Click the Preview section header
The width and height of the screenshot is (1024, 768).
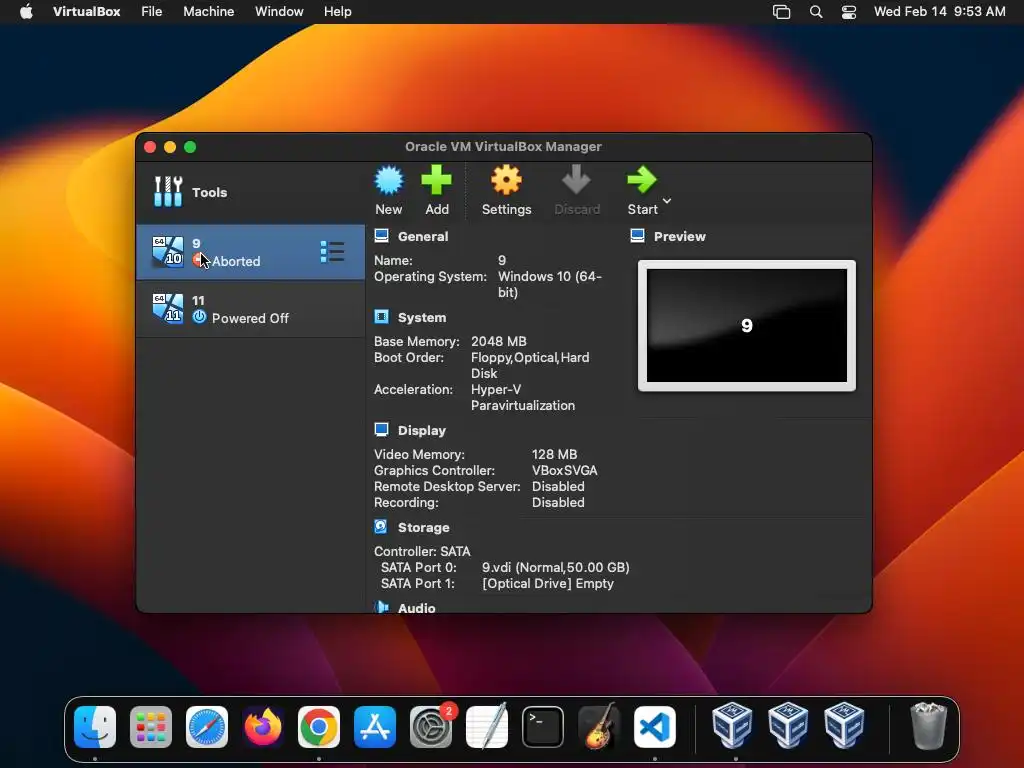pyautogui.click(x=680, y=236)
